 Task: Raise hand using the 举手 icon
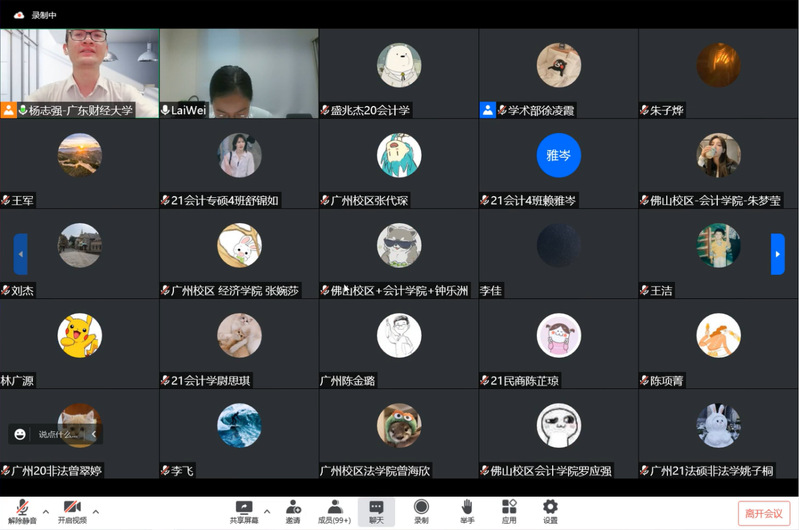coord(466,507)
